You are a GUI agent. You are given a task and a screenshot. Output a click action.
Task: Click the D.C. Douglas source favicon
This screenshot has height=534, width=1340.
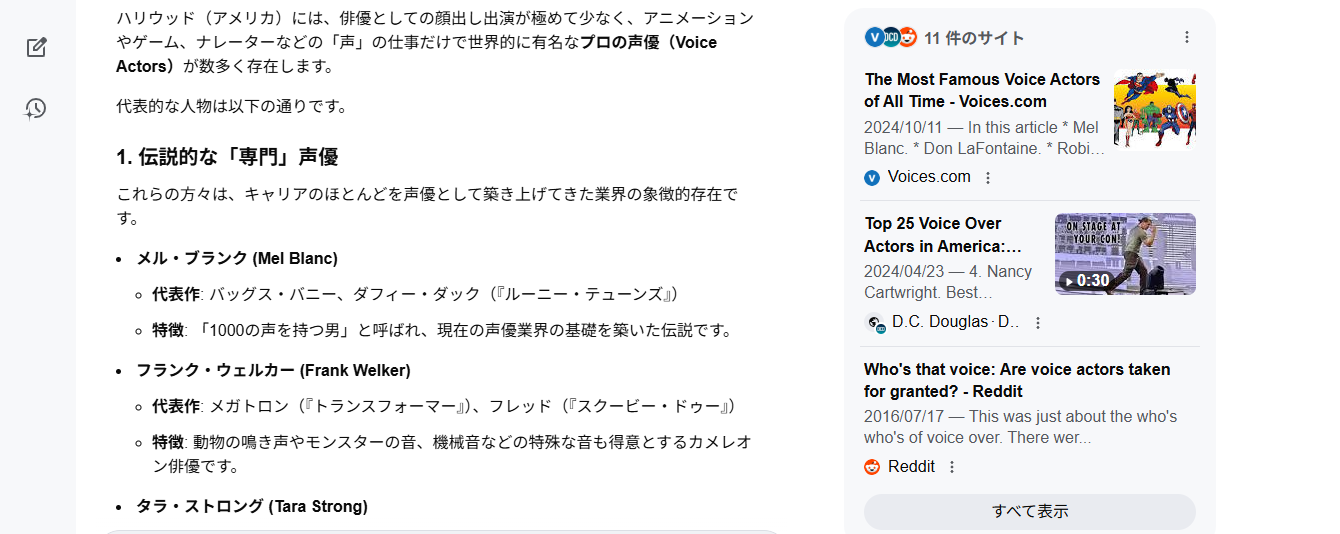[x=876, y=323]
